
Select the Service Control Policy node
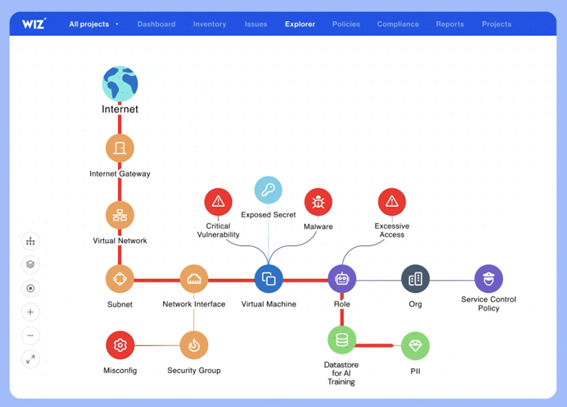489,279
